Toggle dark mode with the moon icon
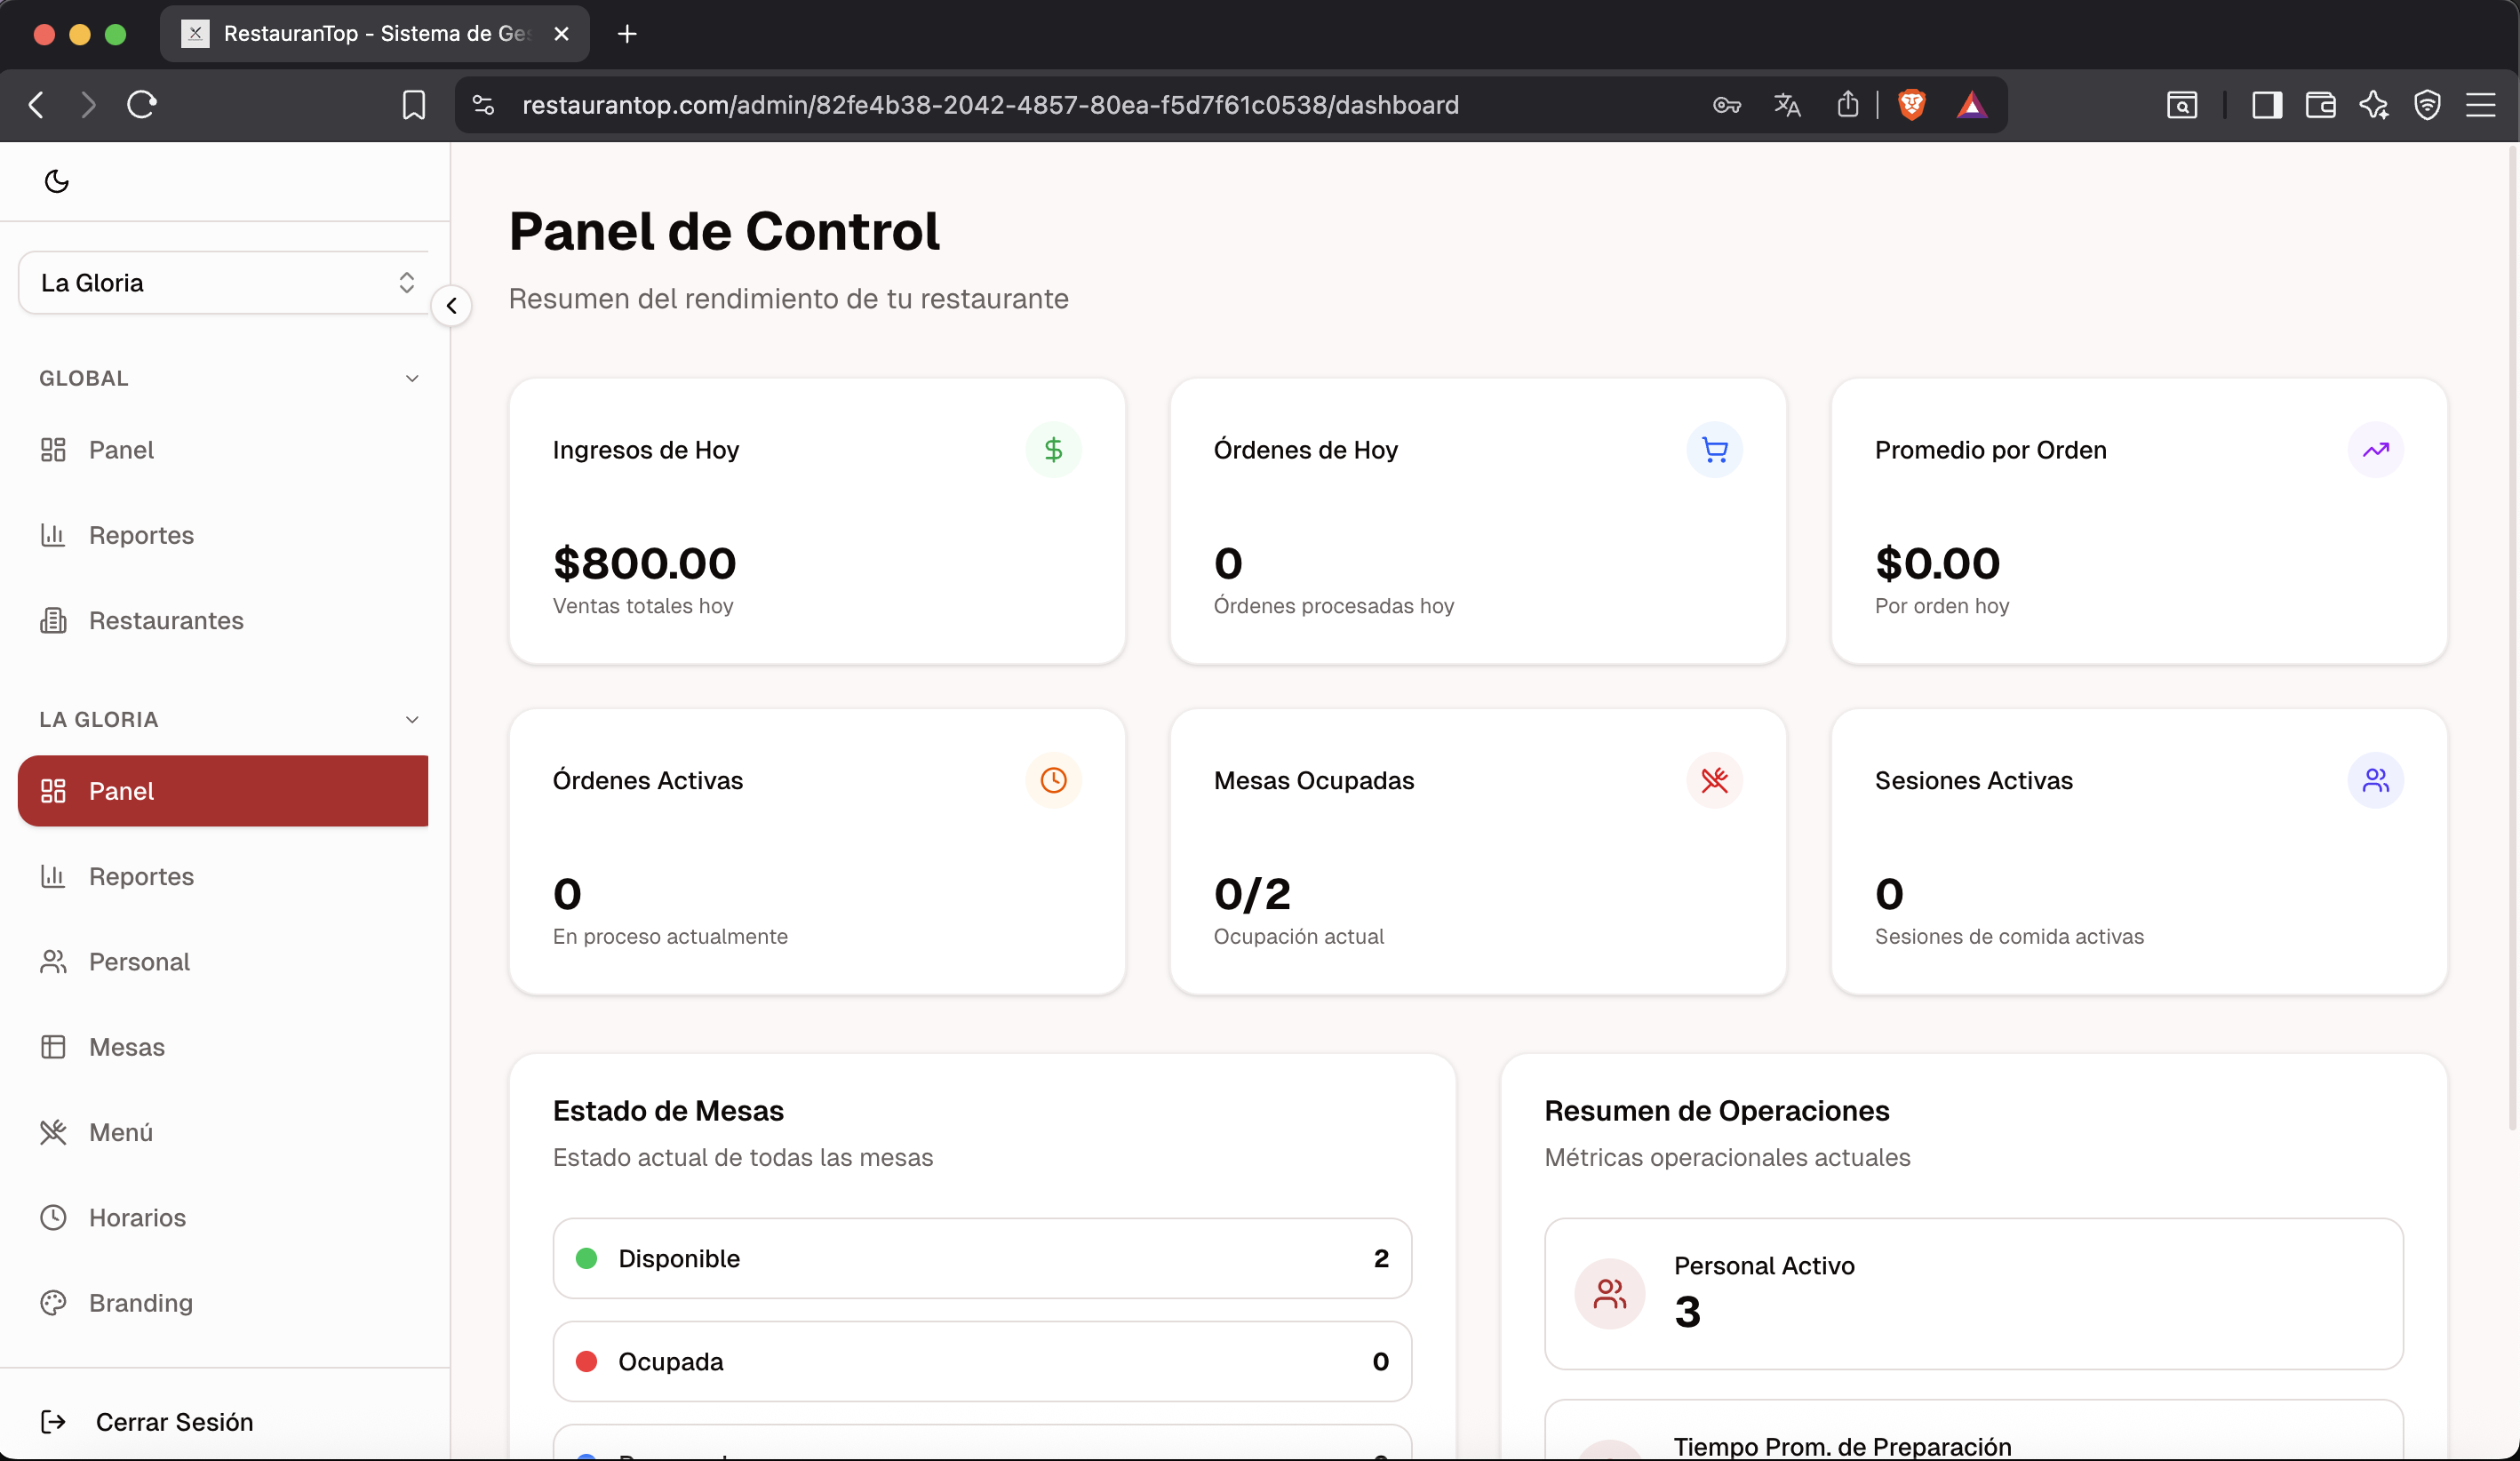This screenshot has height=1461, width=2520. (x=57, y=181)
